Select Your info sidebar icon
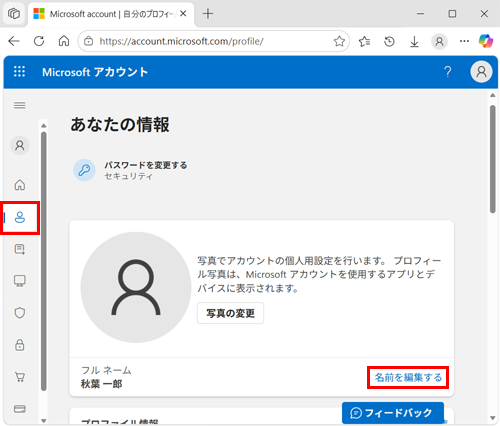The image size is (500, 426). click(20, 218)
